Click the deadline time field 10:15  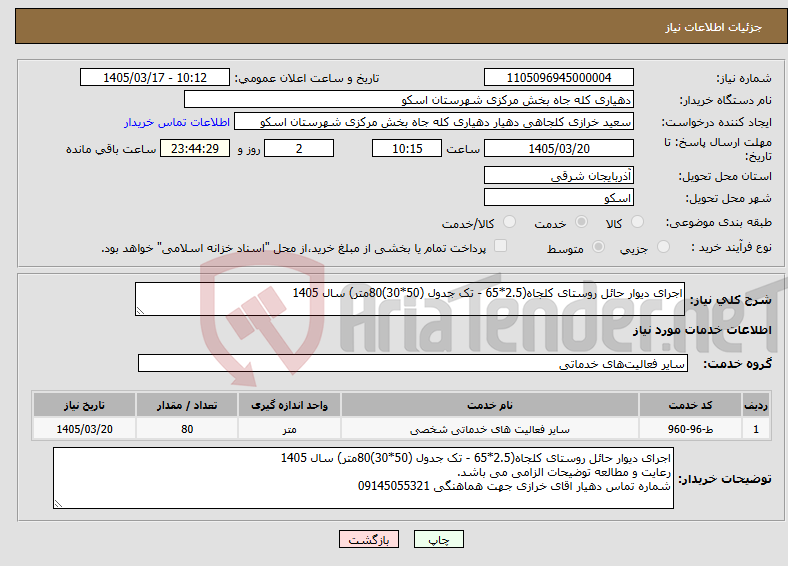407,148
